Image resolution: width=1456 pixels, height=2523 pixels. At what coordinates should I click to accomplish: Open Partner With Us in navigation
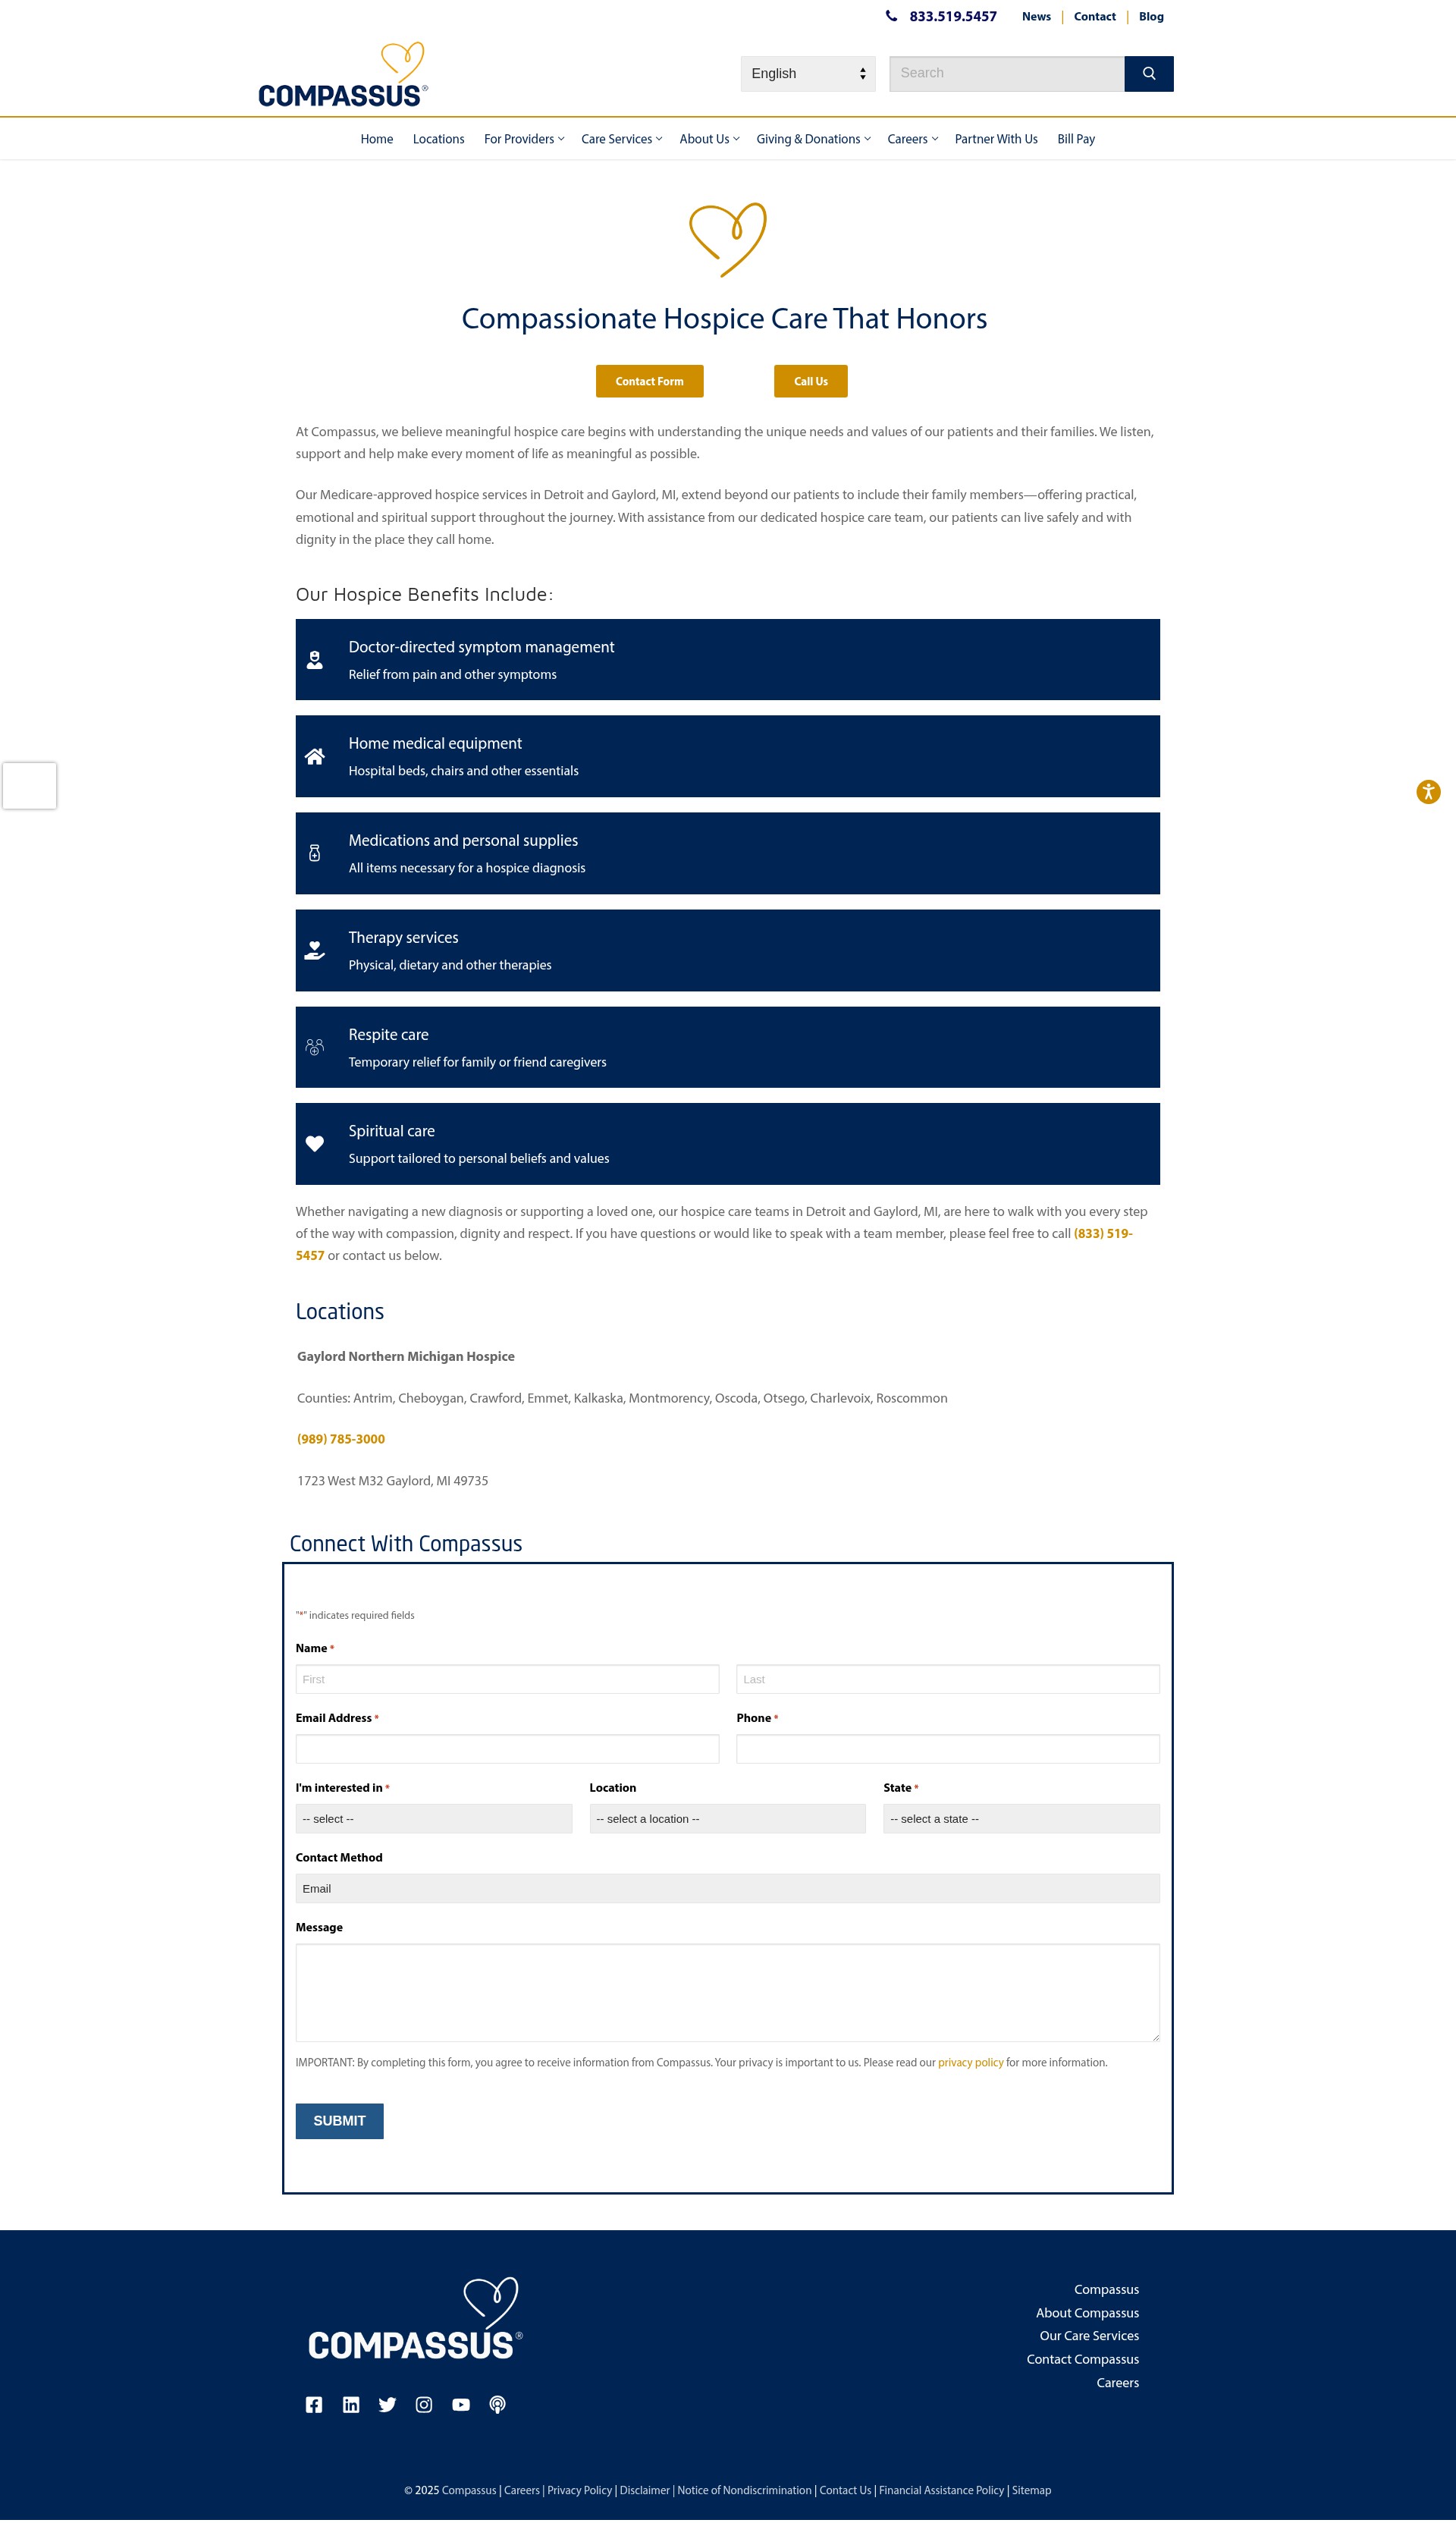pos(996,139)
